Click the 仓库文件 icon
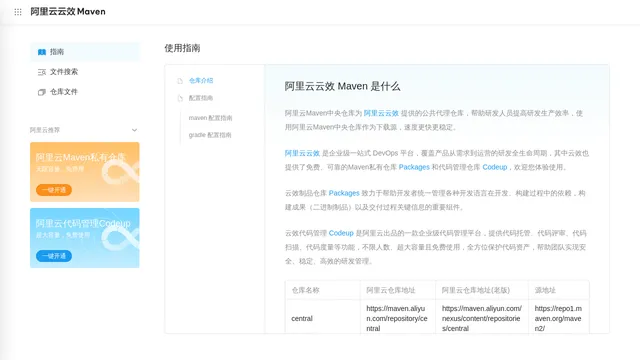 [42, 92]
